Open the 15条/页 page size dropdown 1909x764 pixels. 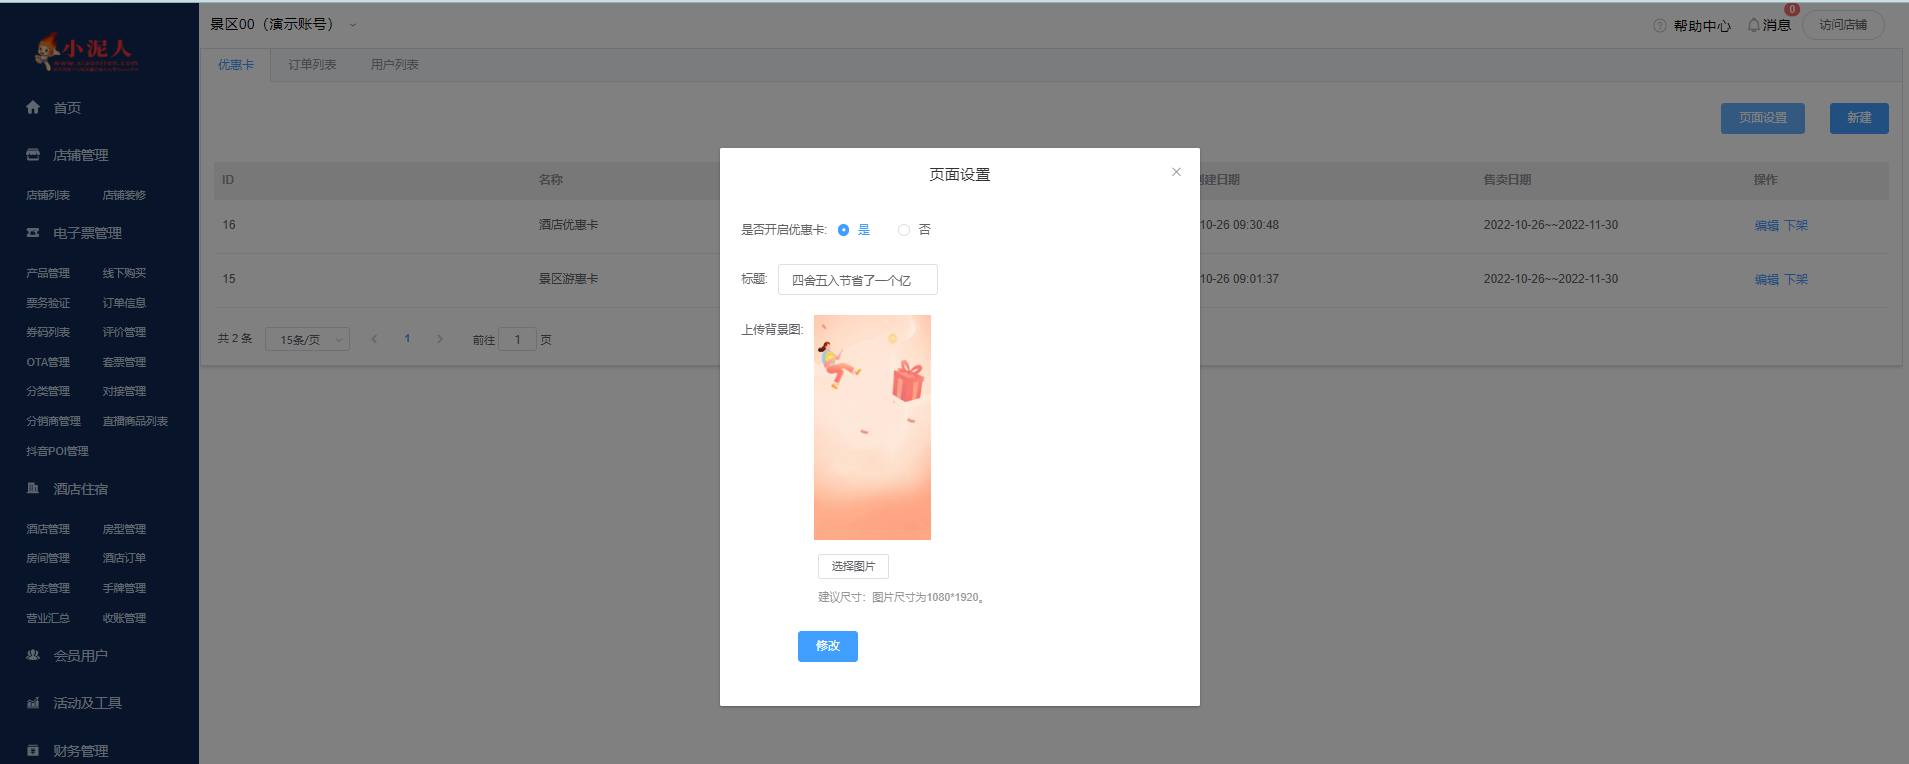point(307,340)
